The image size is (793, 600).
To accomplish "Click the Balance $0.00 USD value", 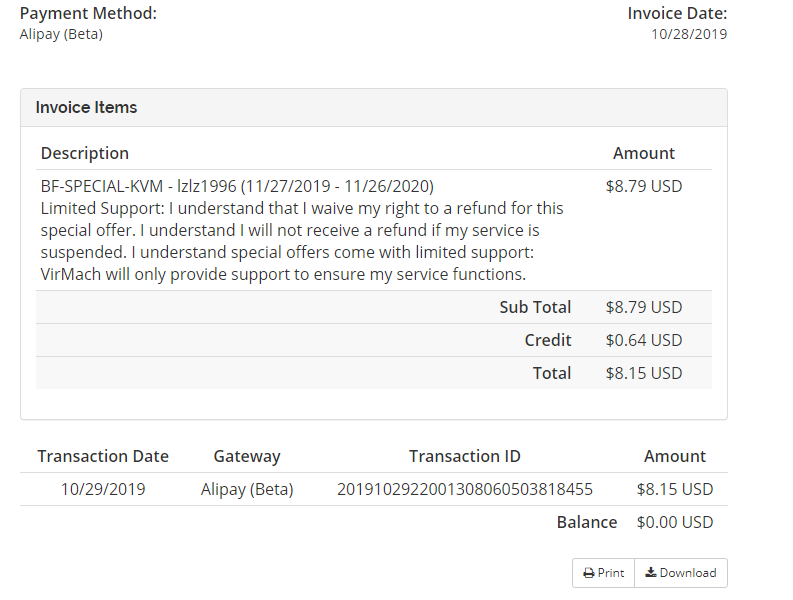I will (x=675, y=522).
